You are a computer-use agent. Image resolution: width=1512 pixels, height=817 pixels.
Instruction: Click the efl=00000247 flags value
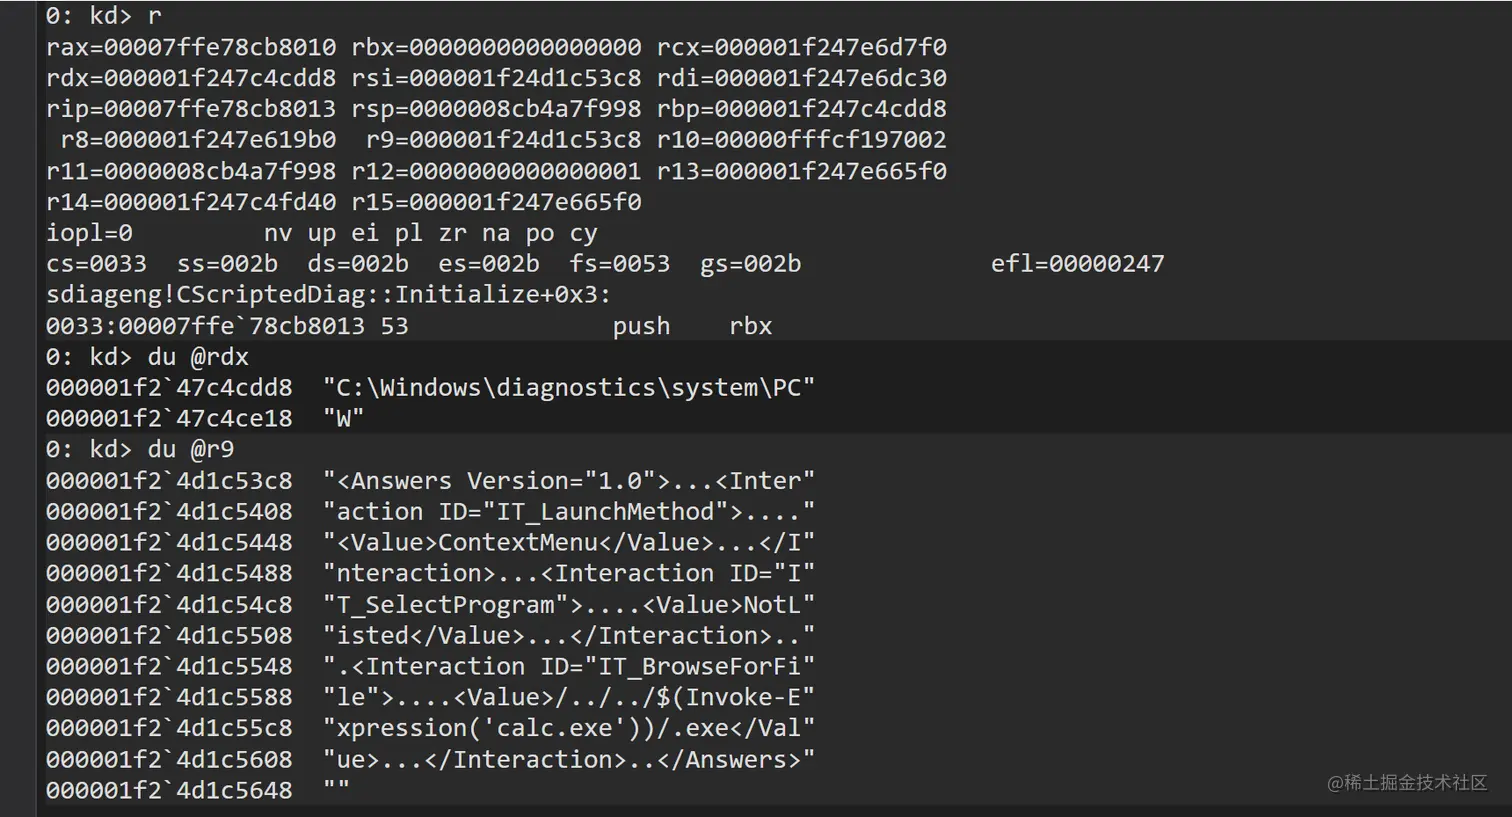[x=1077, y=264]
